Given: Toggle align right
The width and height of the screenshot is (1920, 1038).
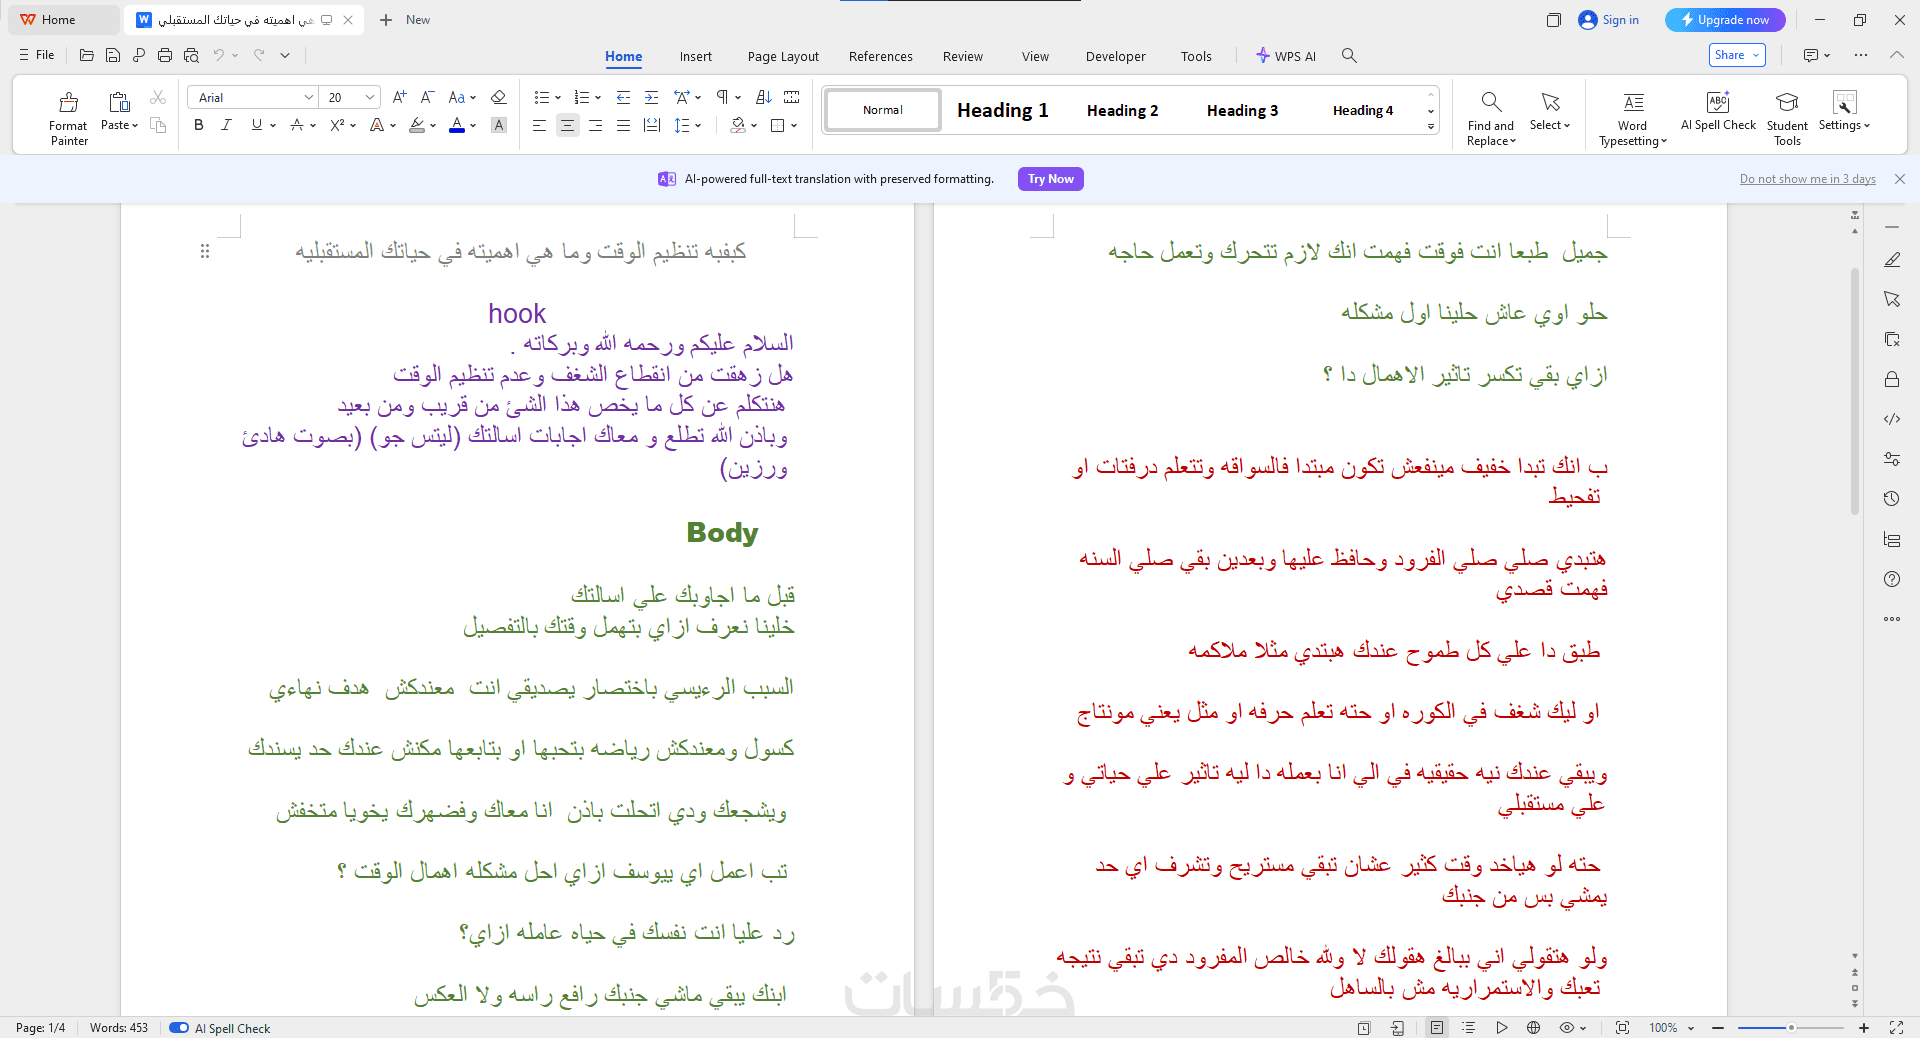Looking at the screenshot, I should pyautogui.click(x=595, y=125).
